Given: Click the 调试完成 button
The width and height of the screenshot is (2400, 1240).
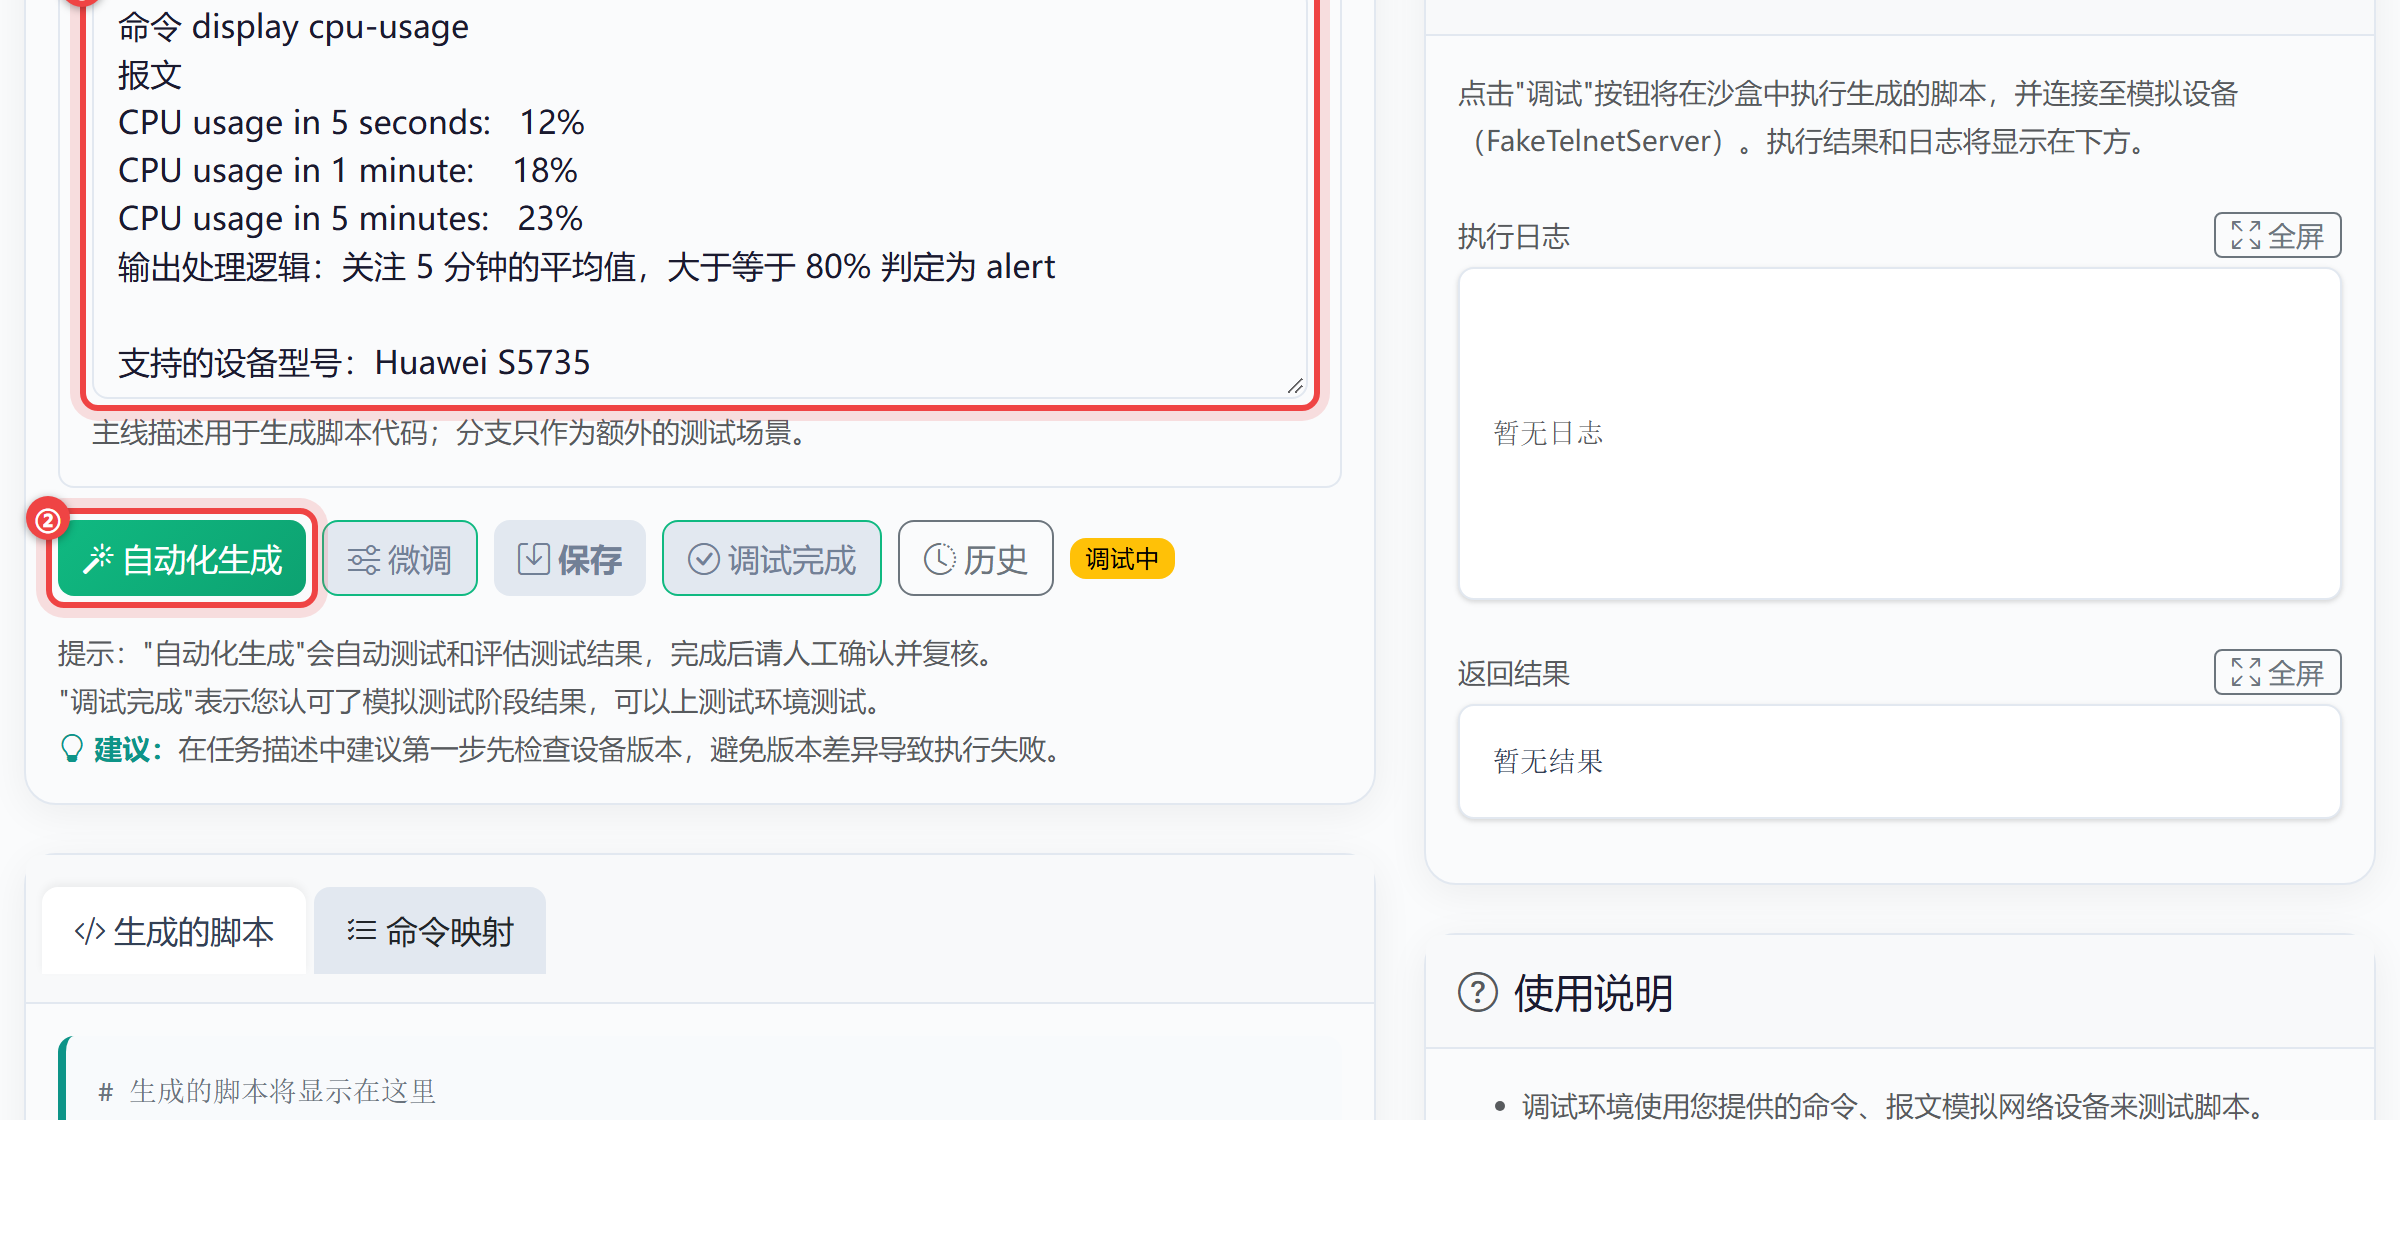Looking at the screenshot, I should click(772, 559).
